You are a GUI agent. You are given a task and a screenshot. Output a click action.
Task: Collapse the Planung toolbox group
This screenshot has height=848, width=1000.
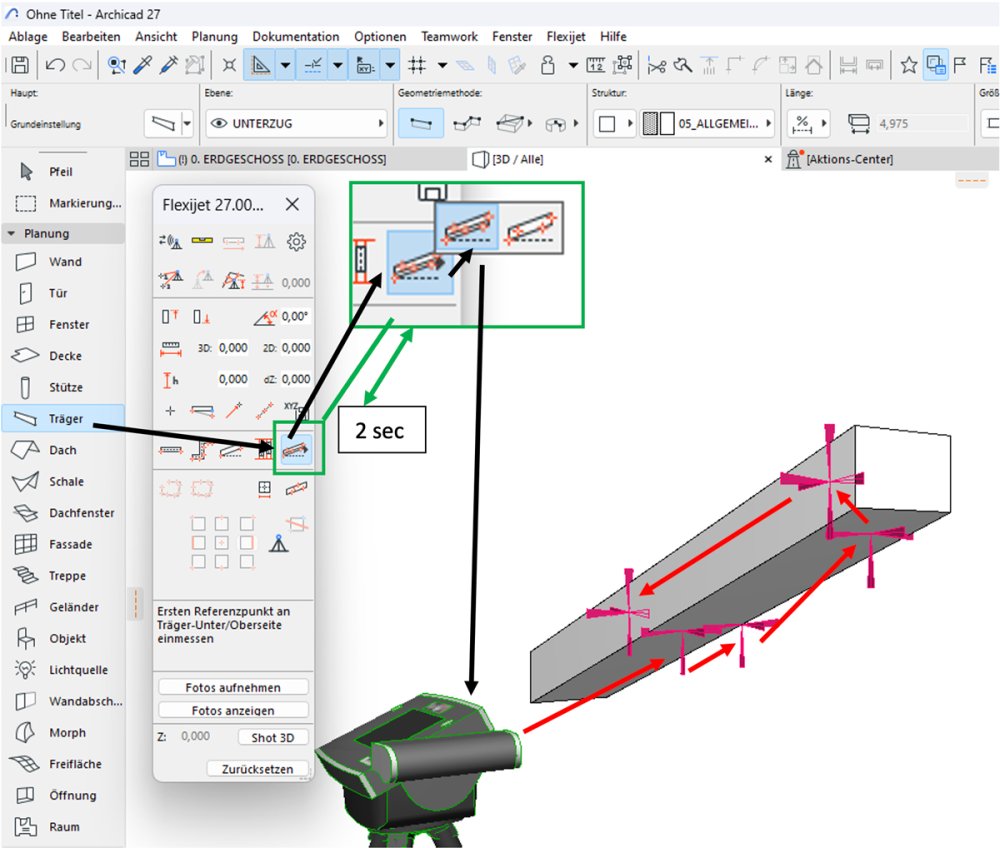tap(11, 233)
